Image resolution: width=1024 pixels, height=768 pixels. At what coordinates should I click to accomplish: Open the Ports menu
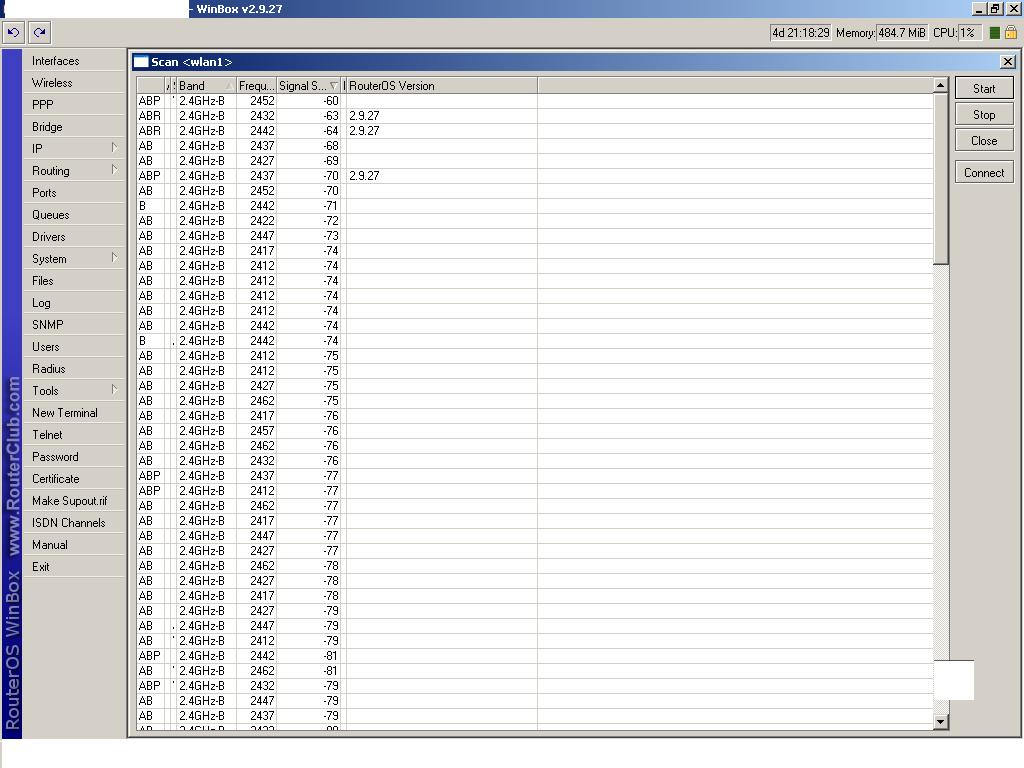coord(74,193)
